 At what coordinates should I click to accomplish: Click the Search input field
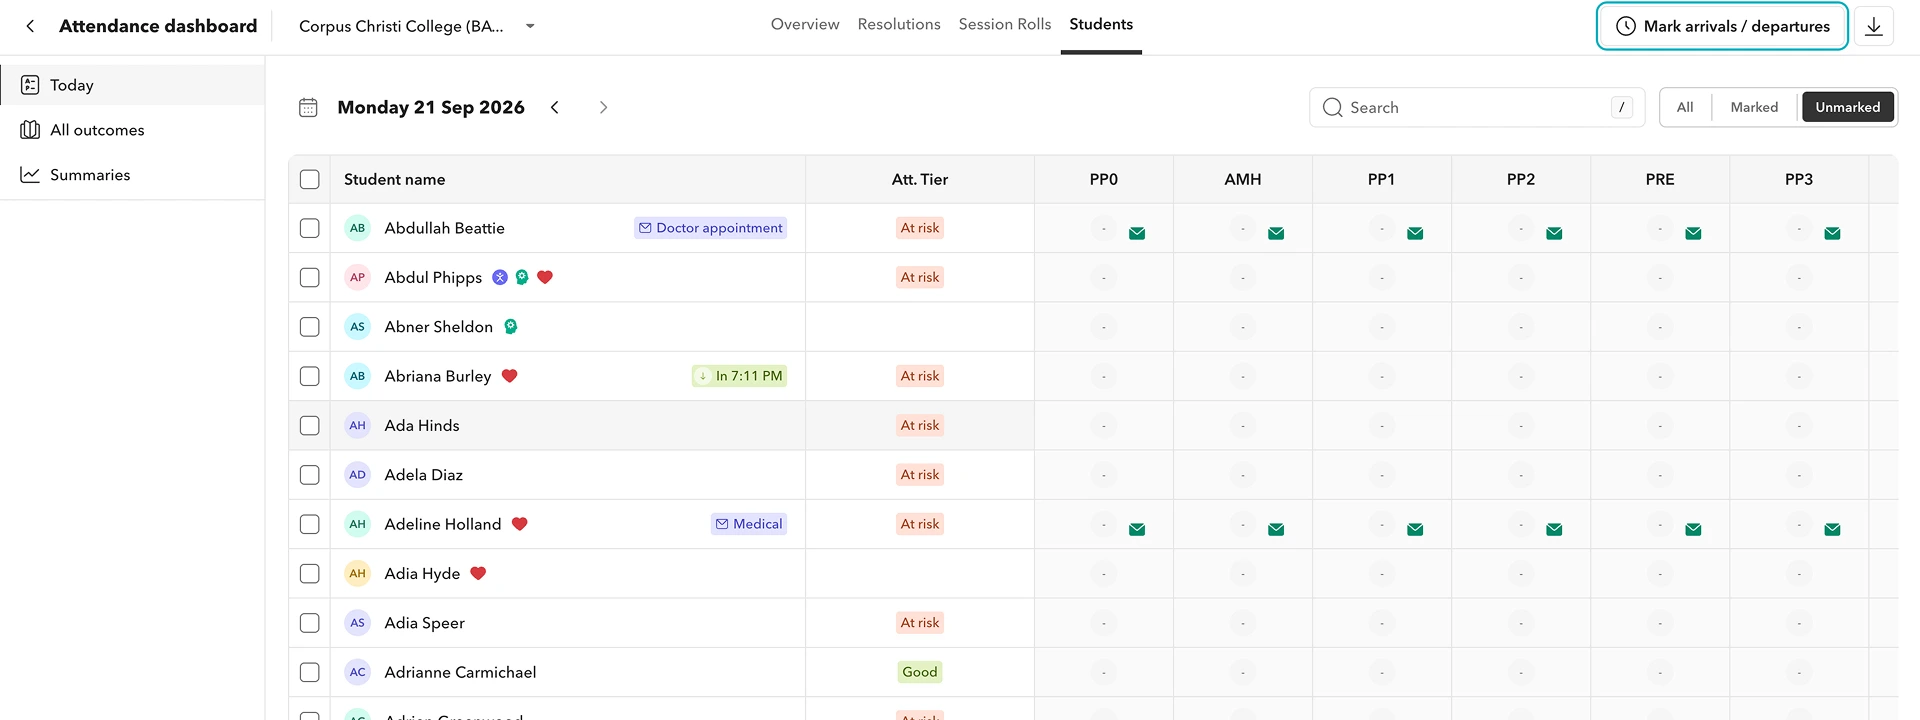click(1477, 107)
